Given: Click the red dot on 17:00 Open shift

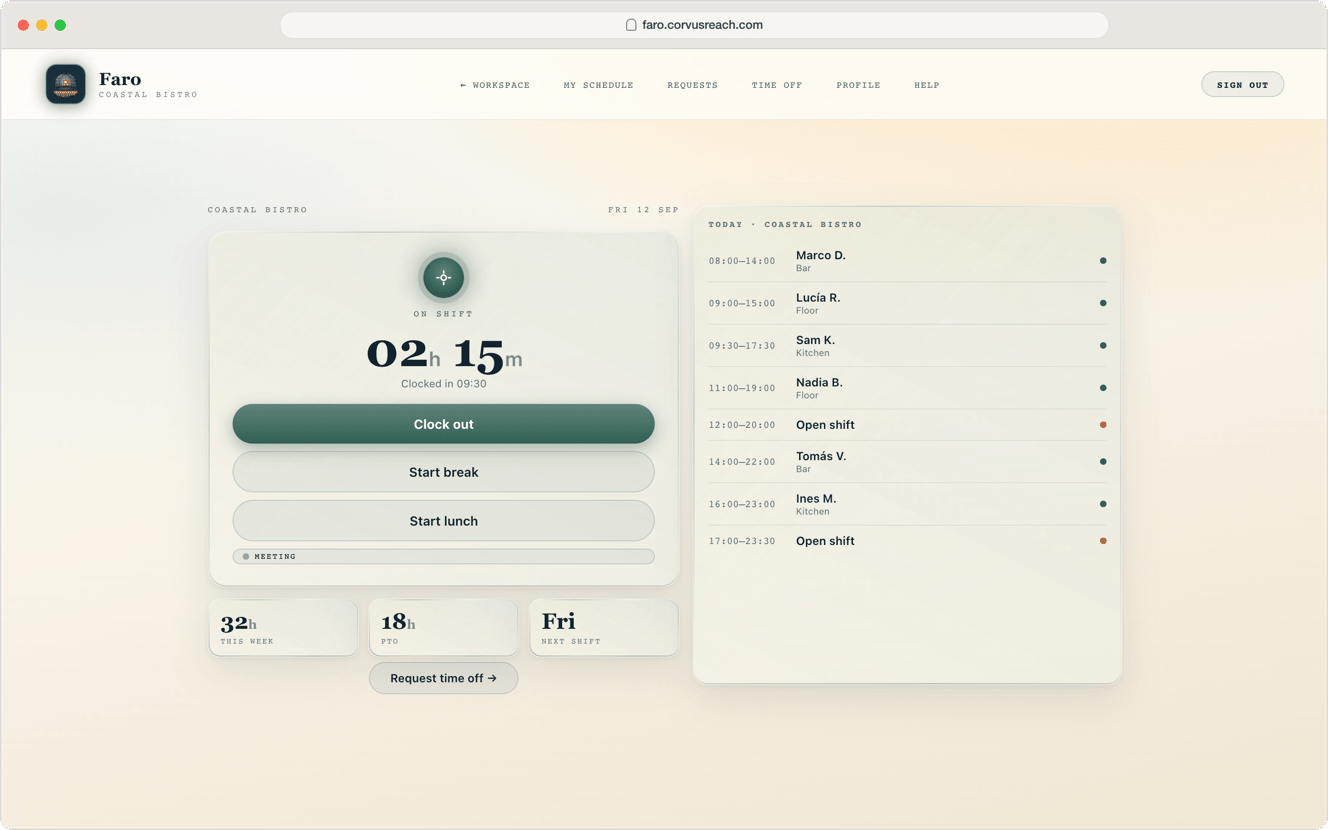Looking at the screenshot, I should (1103, 541).
